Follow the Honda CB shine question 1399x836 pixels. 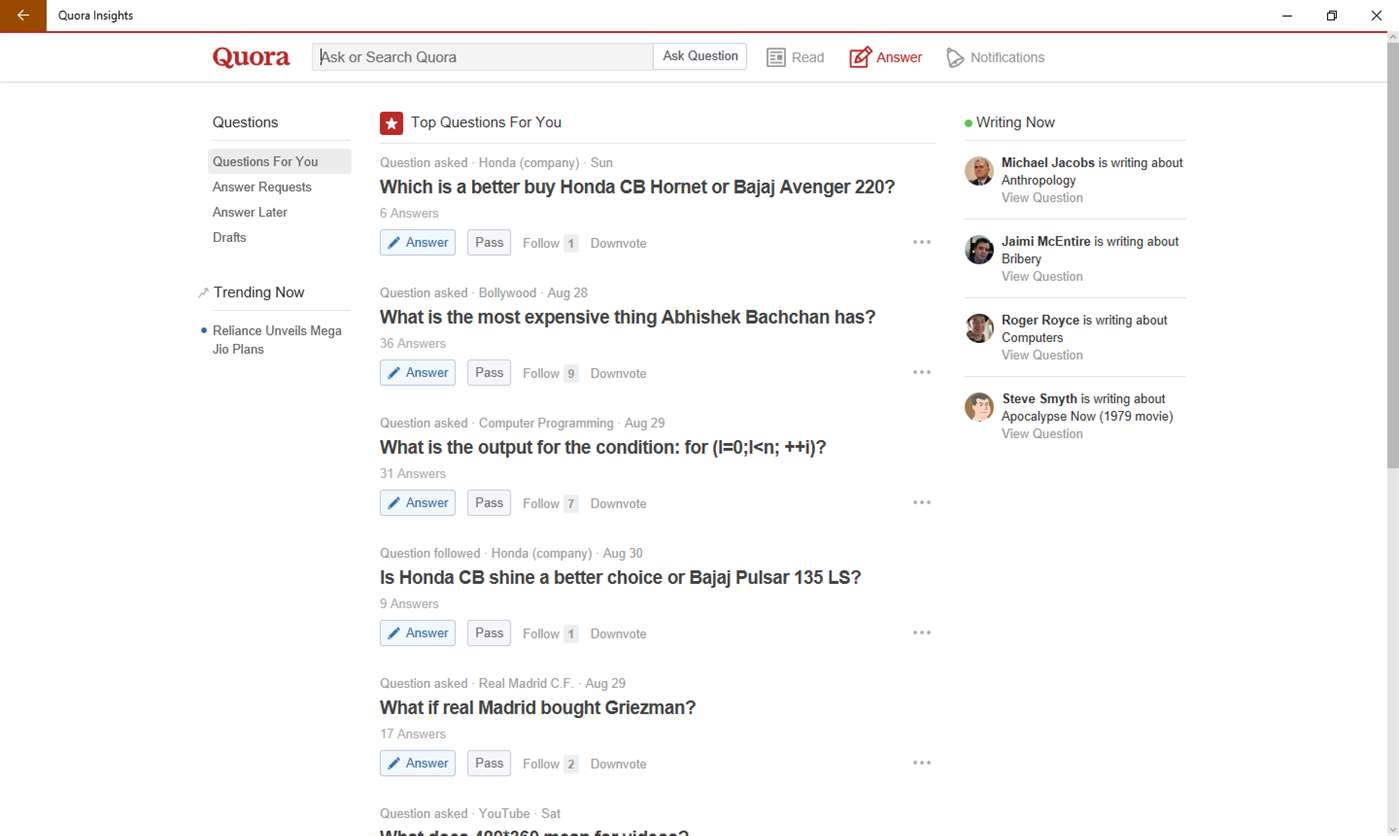(550, 633)
